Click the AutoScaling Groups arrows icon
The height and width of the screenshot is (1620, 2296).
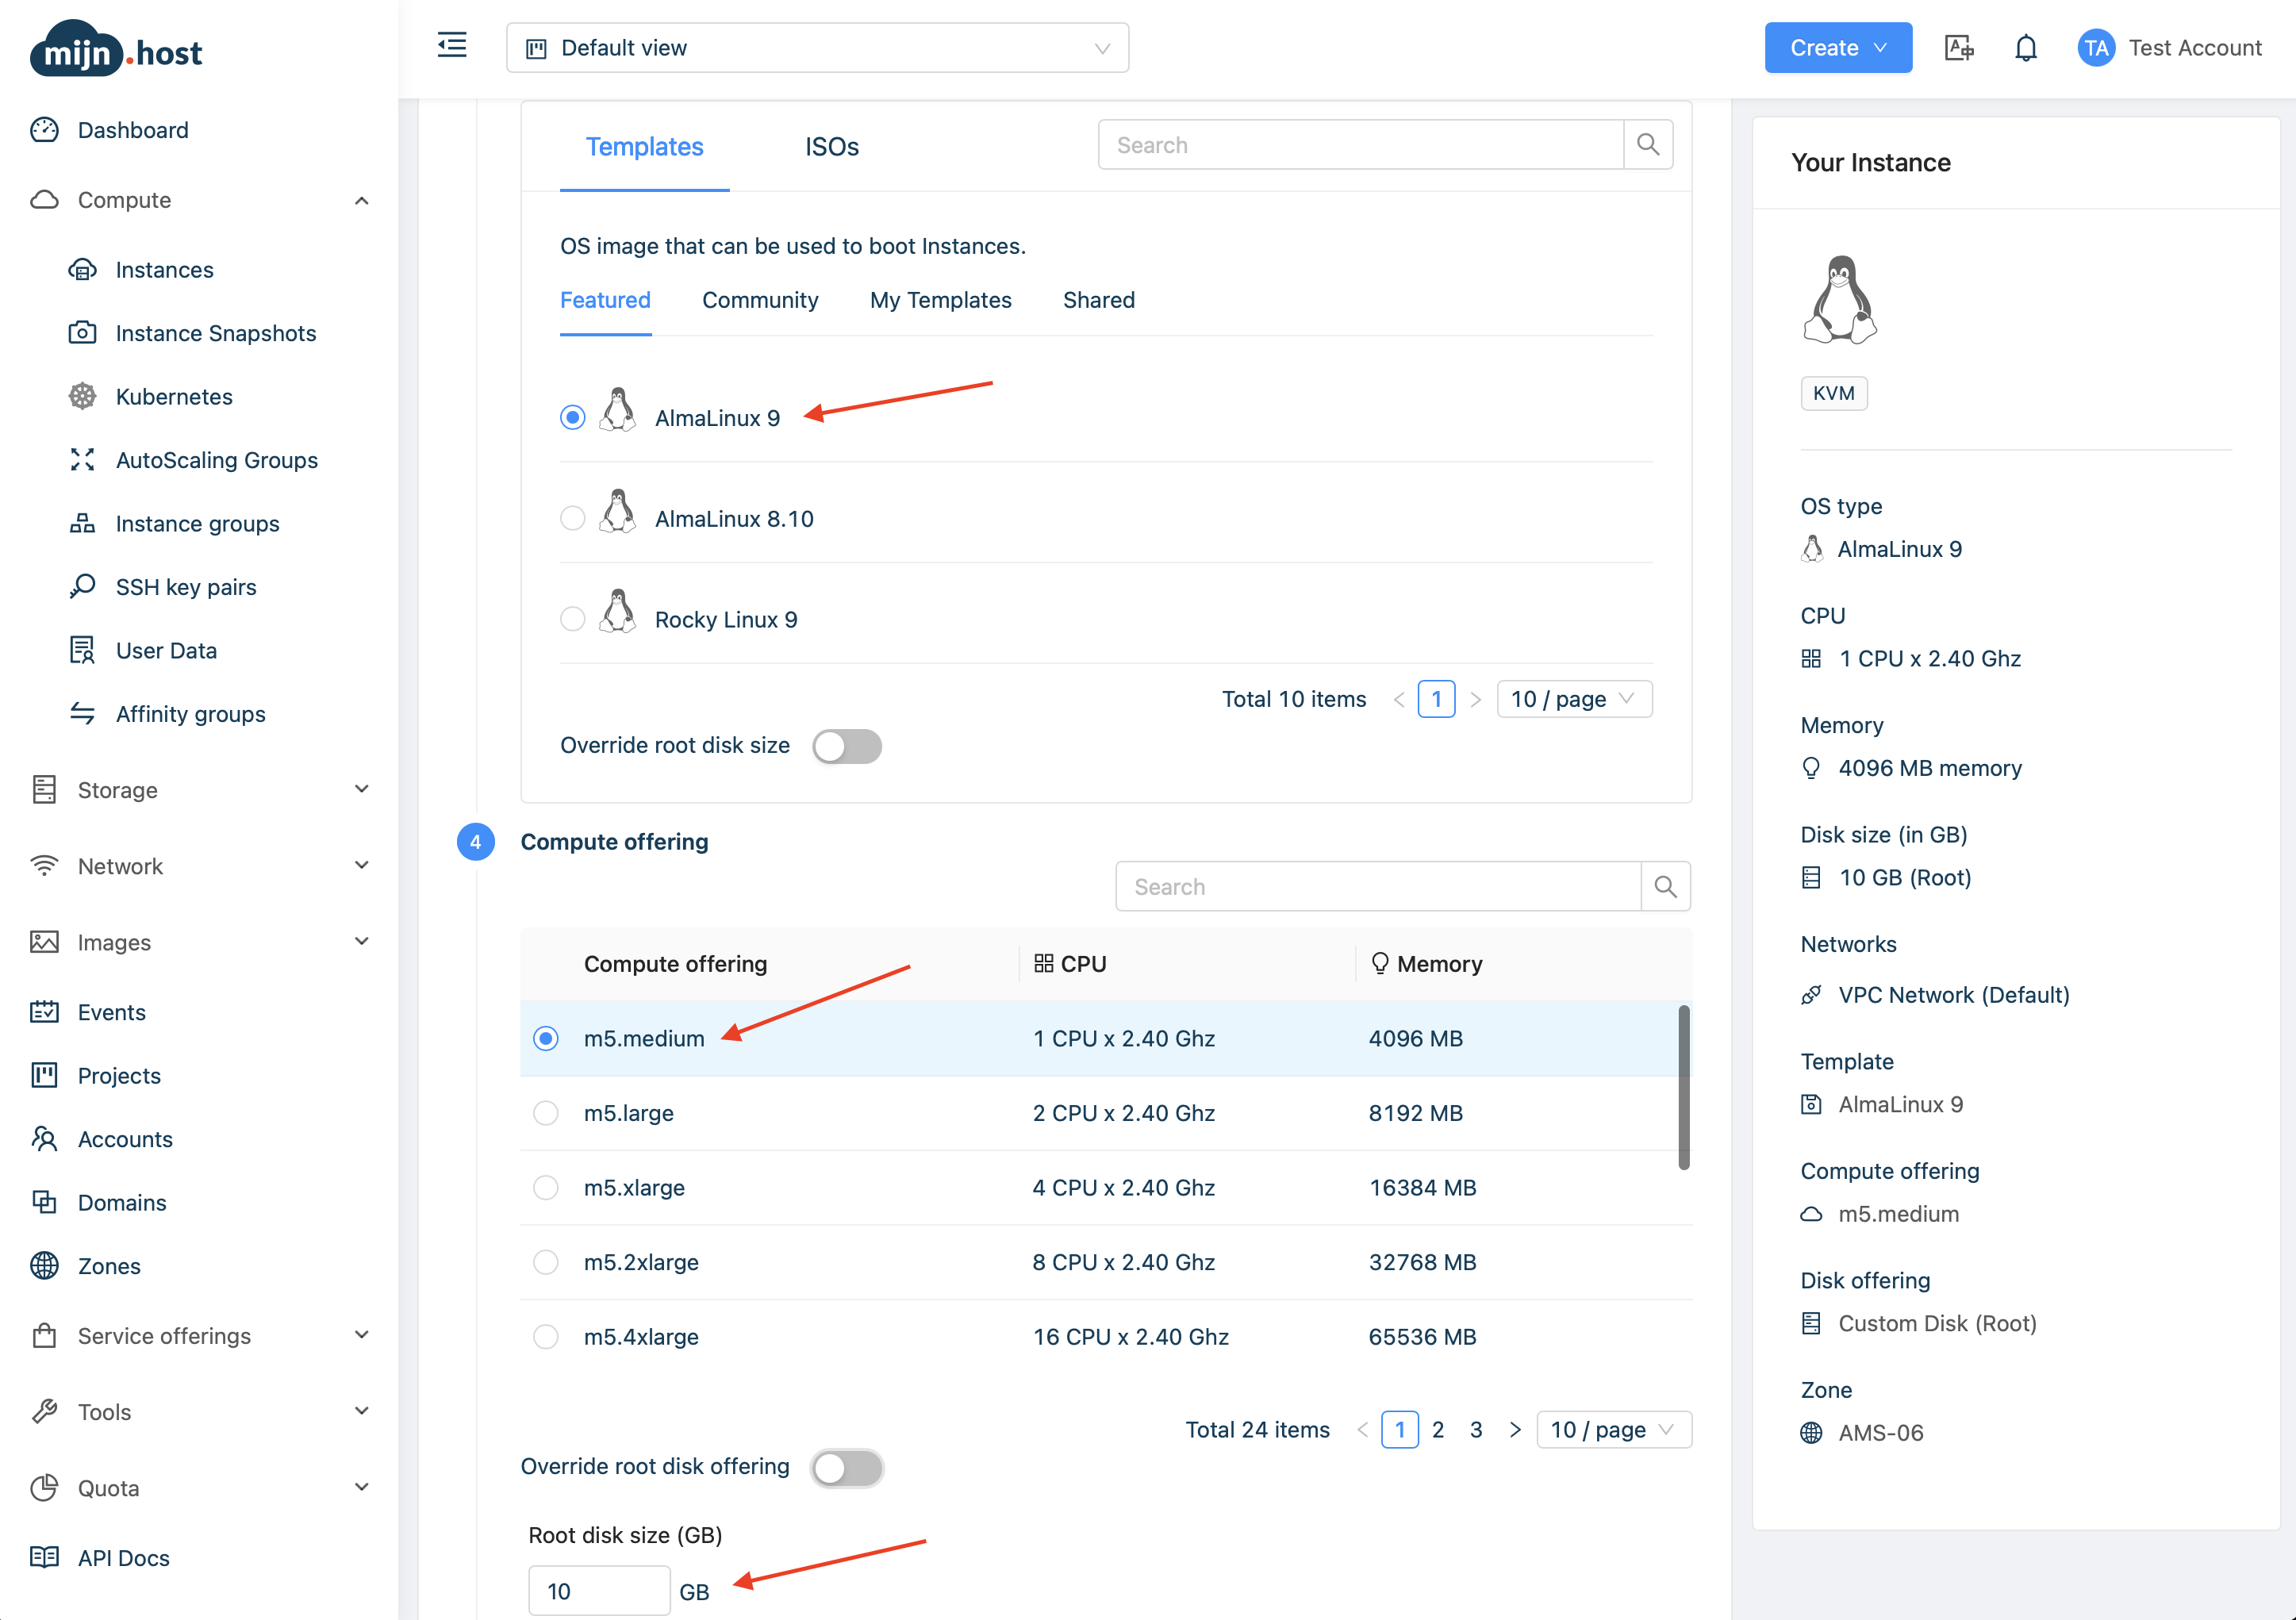[x=82, y=460]
